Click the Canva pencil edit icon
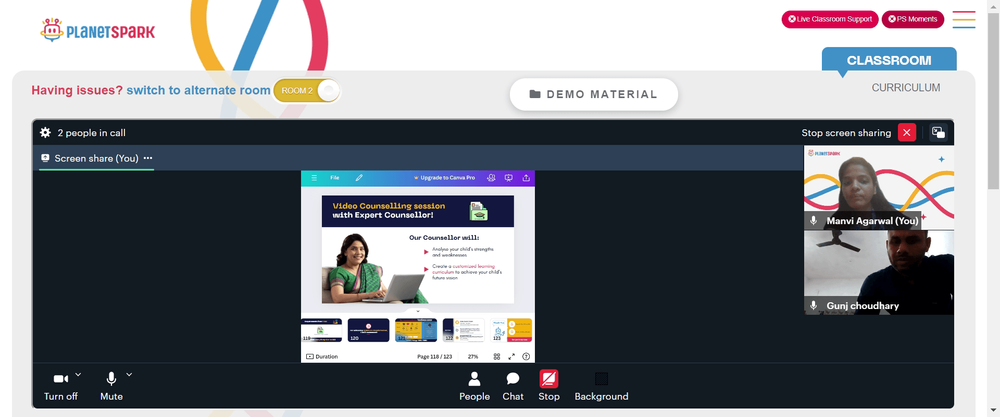The height and width of the screenshot is (417, 1000). tap(359, 178)
